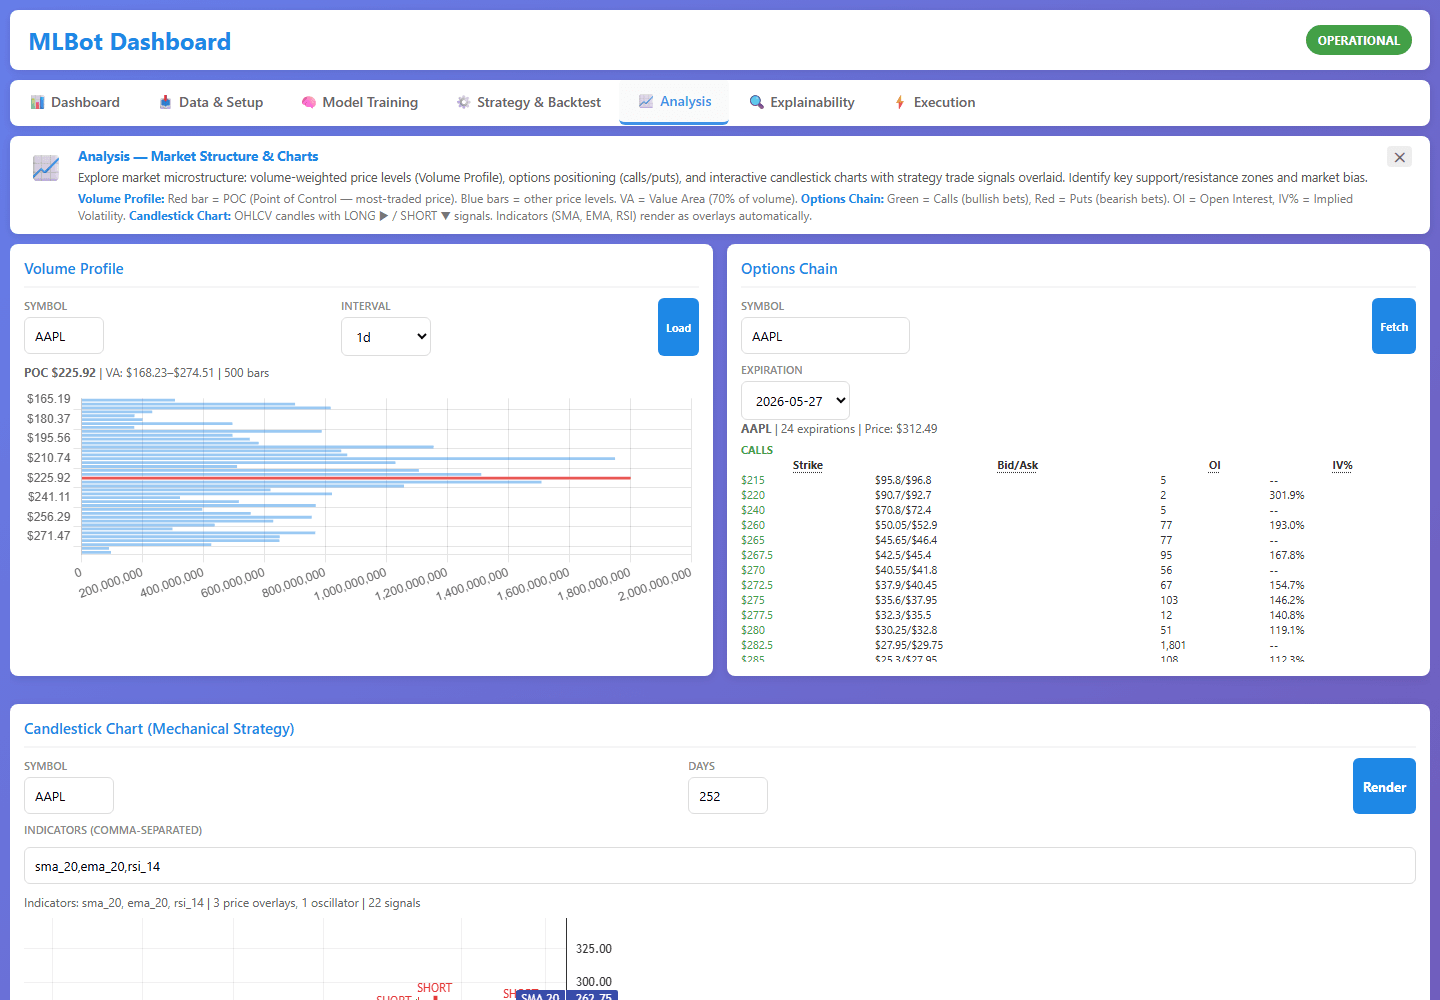Click the Analysis — Market Structure & Charts heading
The width and height of the screenshot is (1440, 1000).
pos(198,157)
